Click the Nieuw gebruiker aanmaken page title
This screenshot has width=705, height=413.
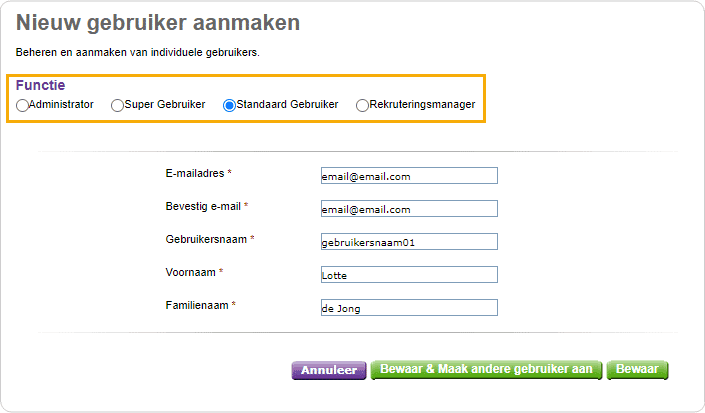tap(158, 23)
